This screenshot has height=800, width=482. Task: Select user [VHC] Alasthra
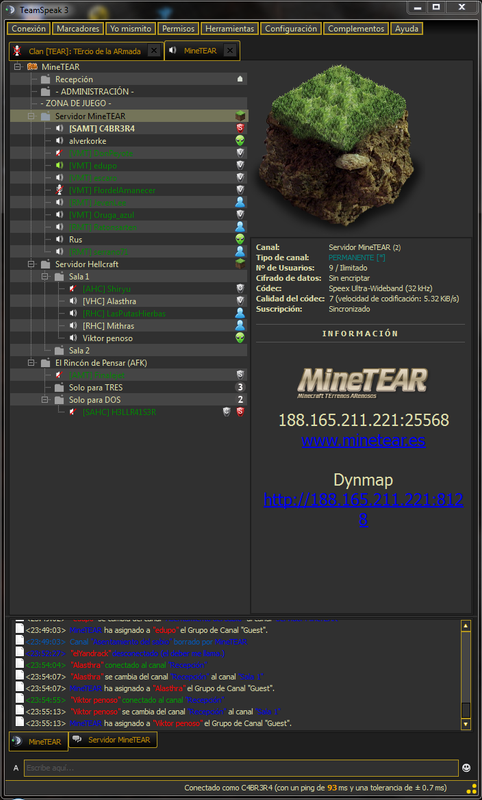(109, 301)
